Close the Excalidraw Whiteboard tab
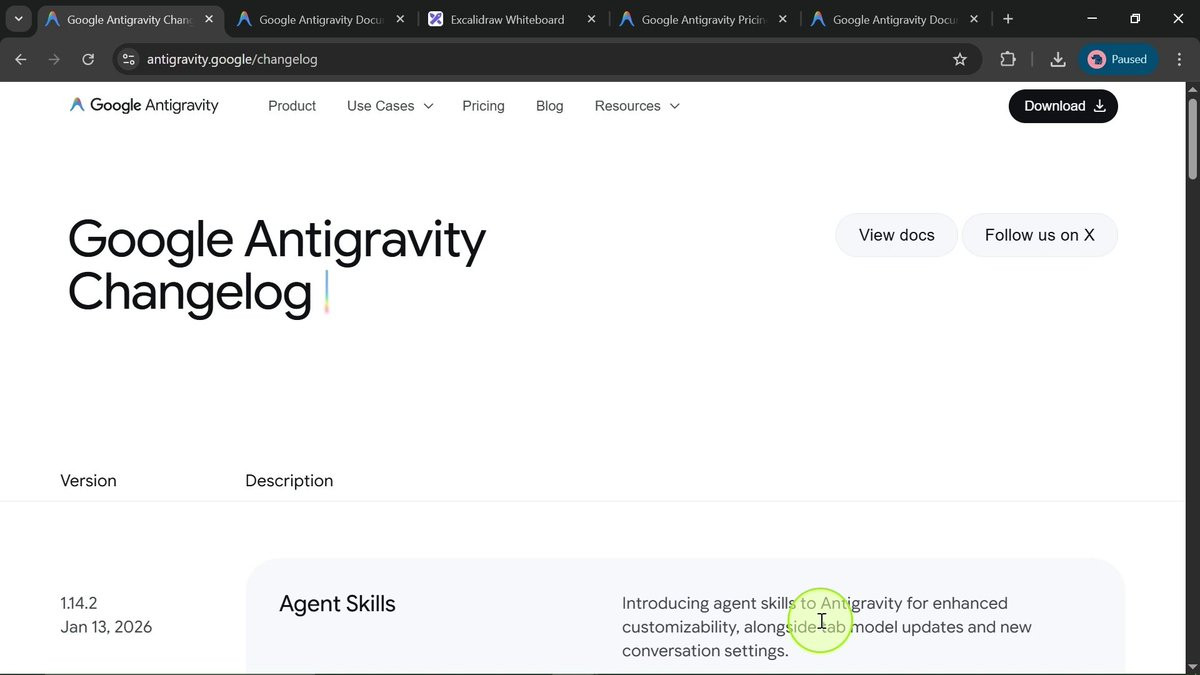Viewport: 1200px width, 675px height. (x=591, y=19)
